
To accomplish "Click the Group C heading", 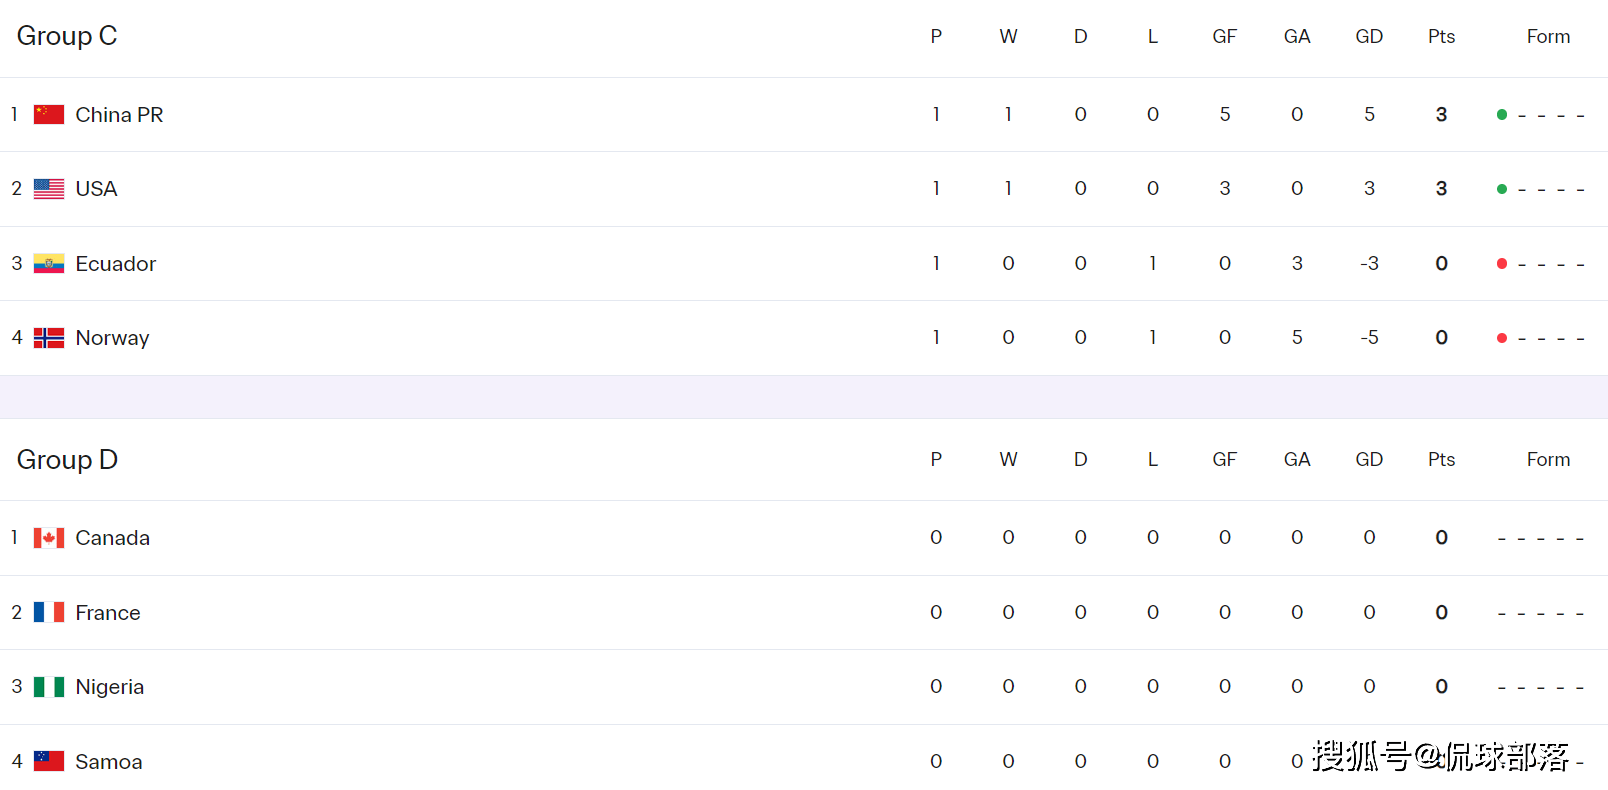I will click(67, 36).
